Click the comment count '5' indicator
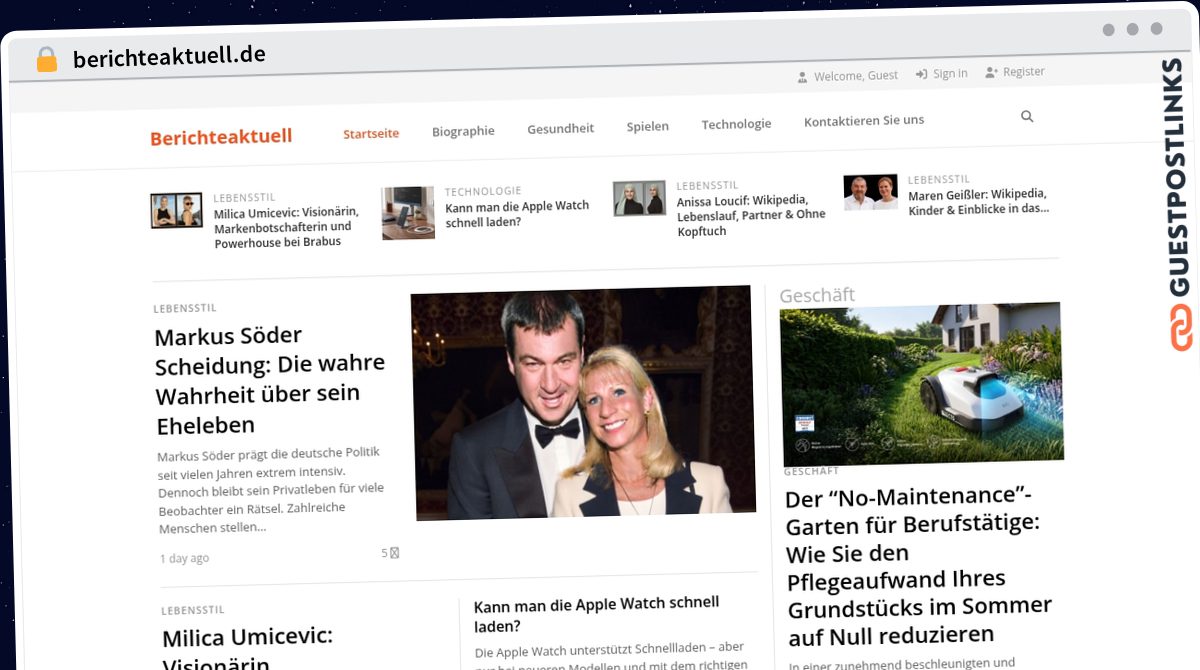This screenshot has height=670, width=1200. [389, 553]
